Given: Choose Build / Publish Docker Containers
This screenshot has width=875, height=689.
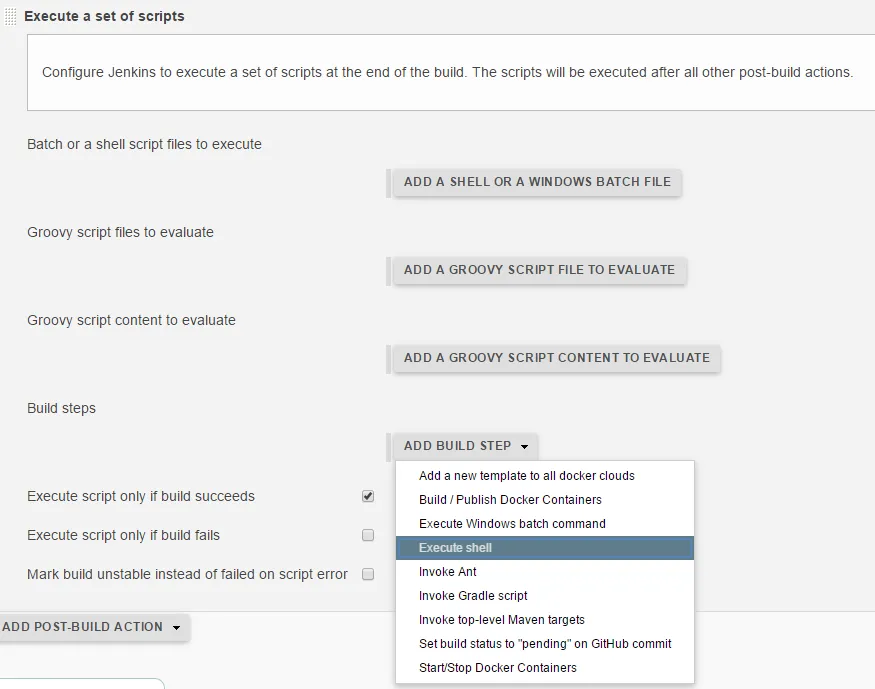Looking at the screenshot, I should click(x=510, y=500).
